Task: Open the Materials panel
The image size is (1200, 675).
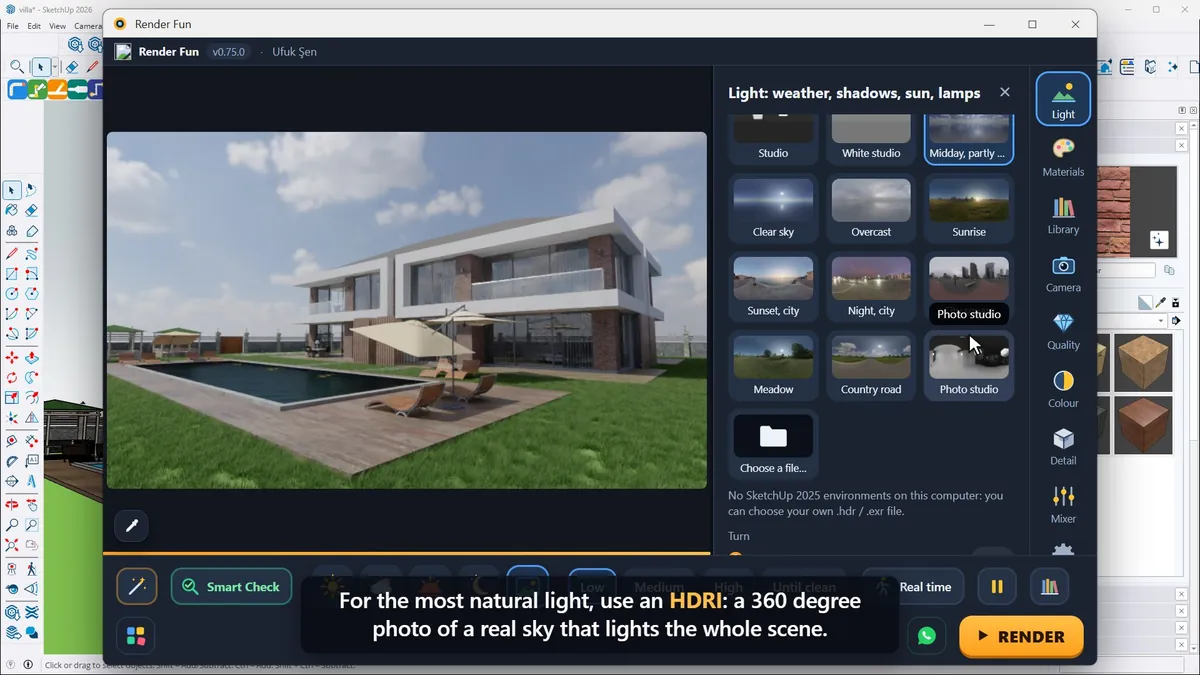Action: pos(1063,157)
